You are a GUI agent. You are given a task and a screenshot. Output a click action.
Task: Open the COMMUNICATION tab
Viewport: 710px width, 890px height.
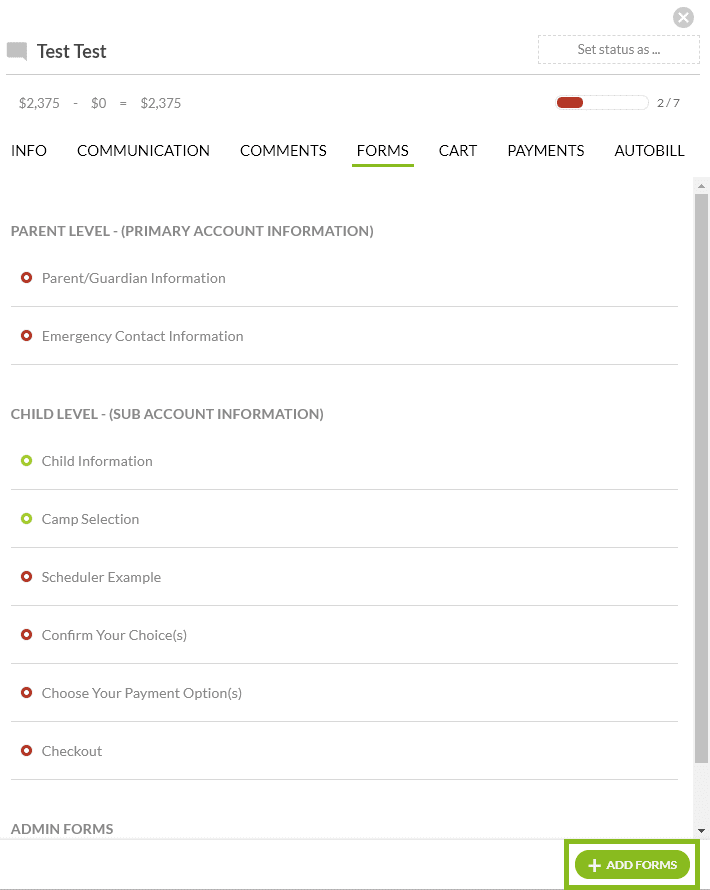point(143,151)
